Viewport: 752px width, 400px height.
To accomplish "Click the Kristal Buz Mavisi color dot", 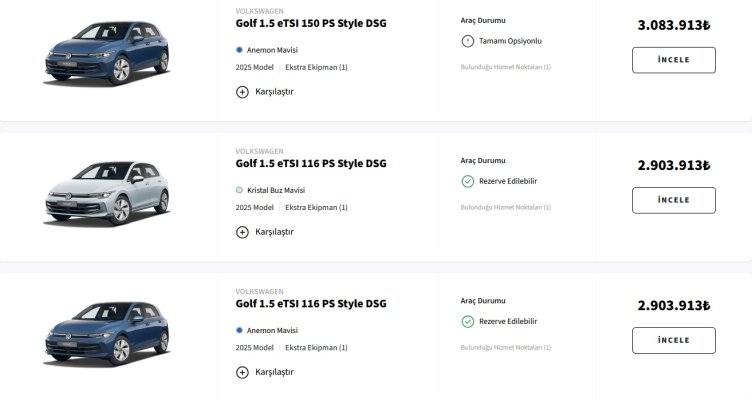I will [x=240, y=189].
